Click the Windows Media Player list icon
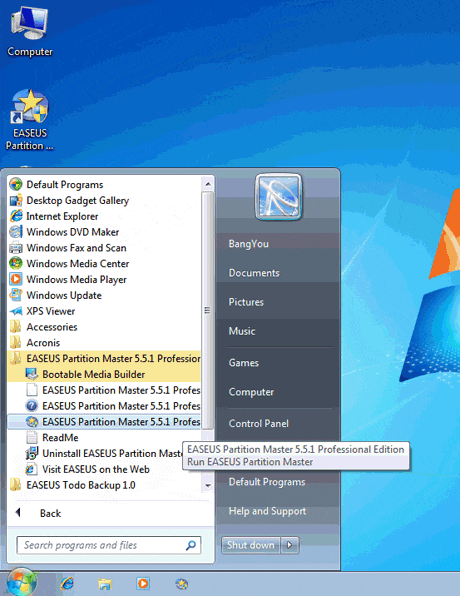Viewport: 460px width, 596px height. 16,279
